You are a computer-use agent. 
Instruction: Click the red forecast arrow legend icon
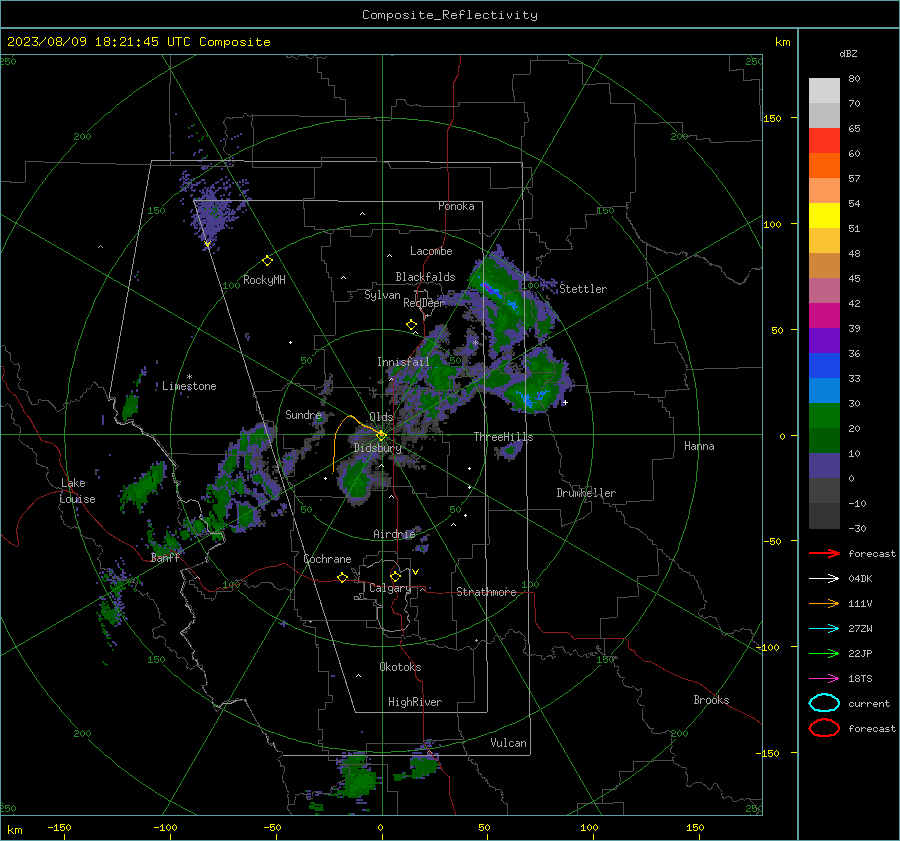click(824, 553)
